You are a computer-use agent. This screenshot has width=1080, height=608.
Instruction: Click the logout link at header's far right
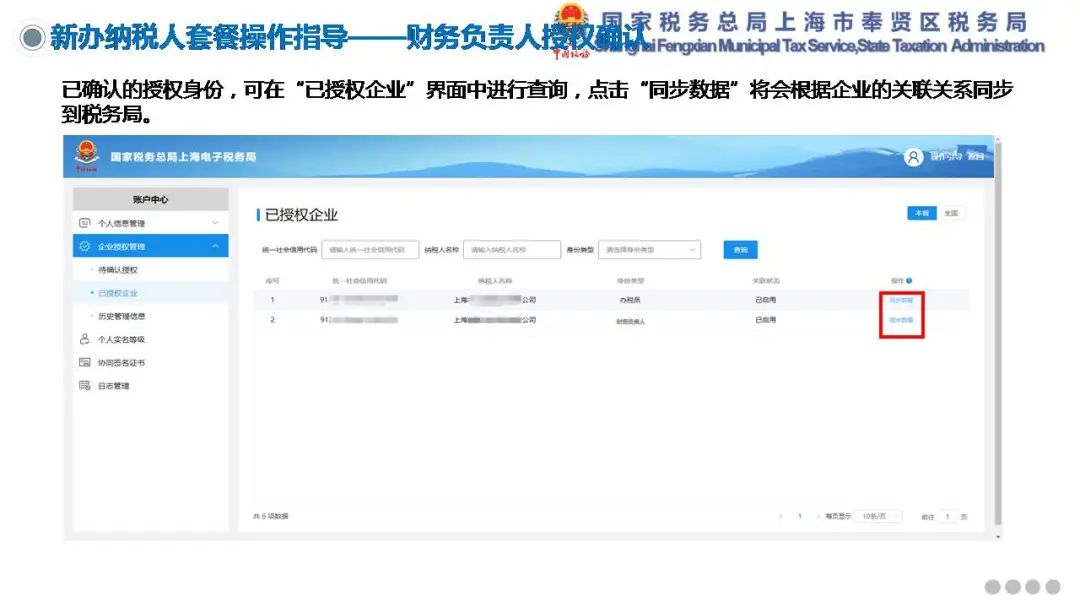pos(976,156)
